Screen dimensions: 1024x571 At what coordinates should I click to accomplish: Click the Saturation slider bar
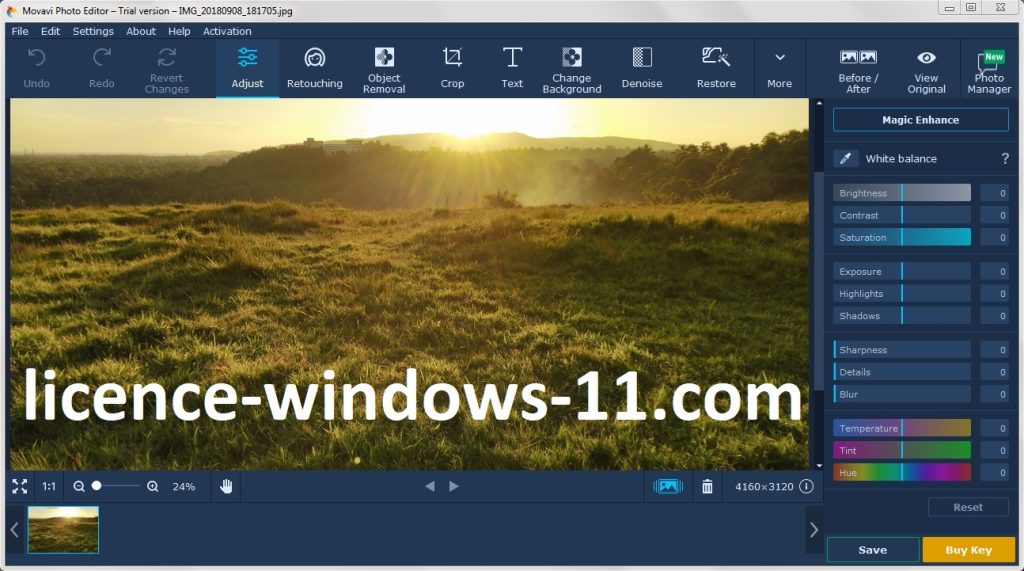point(902,238)
